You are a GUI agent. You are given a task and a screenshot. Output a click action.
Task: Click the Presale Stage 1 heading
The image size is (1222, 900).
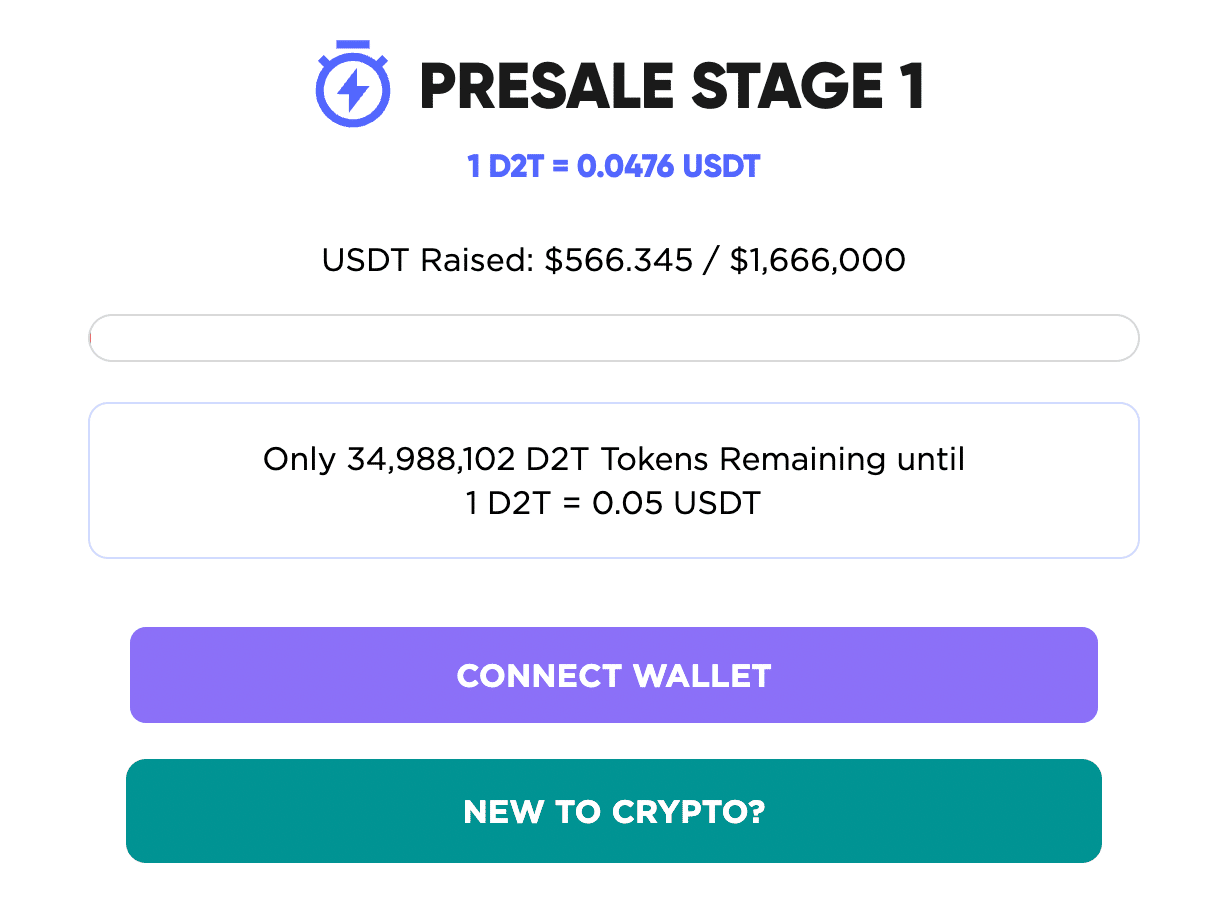point(672,86)
